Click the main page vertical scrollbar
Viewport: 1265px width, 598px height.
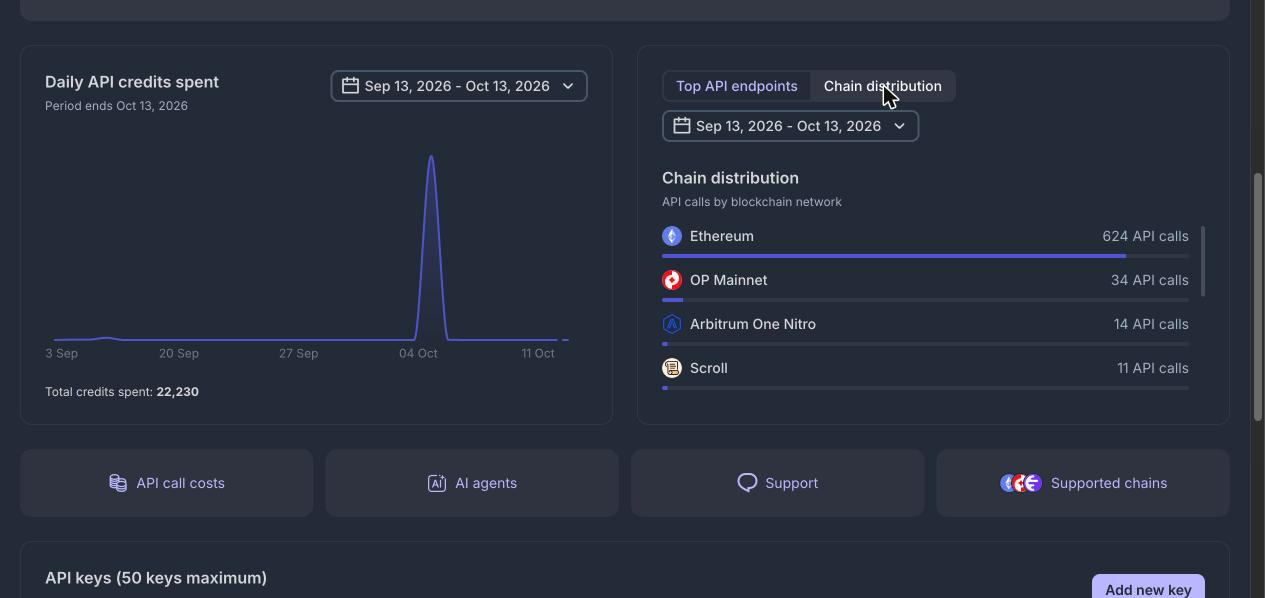click(x=1258, y=297)
